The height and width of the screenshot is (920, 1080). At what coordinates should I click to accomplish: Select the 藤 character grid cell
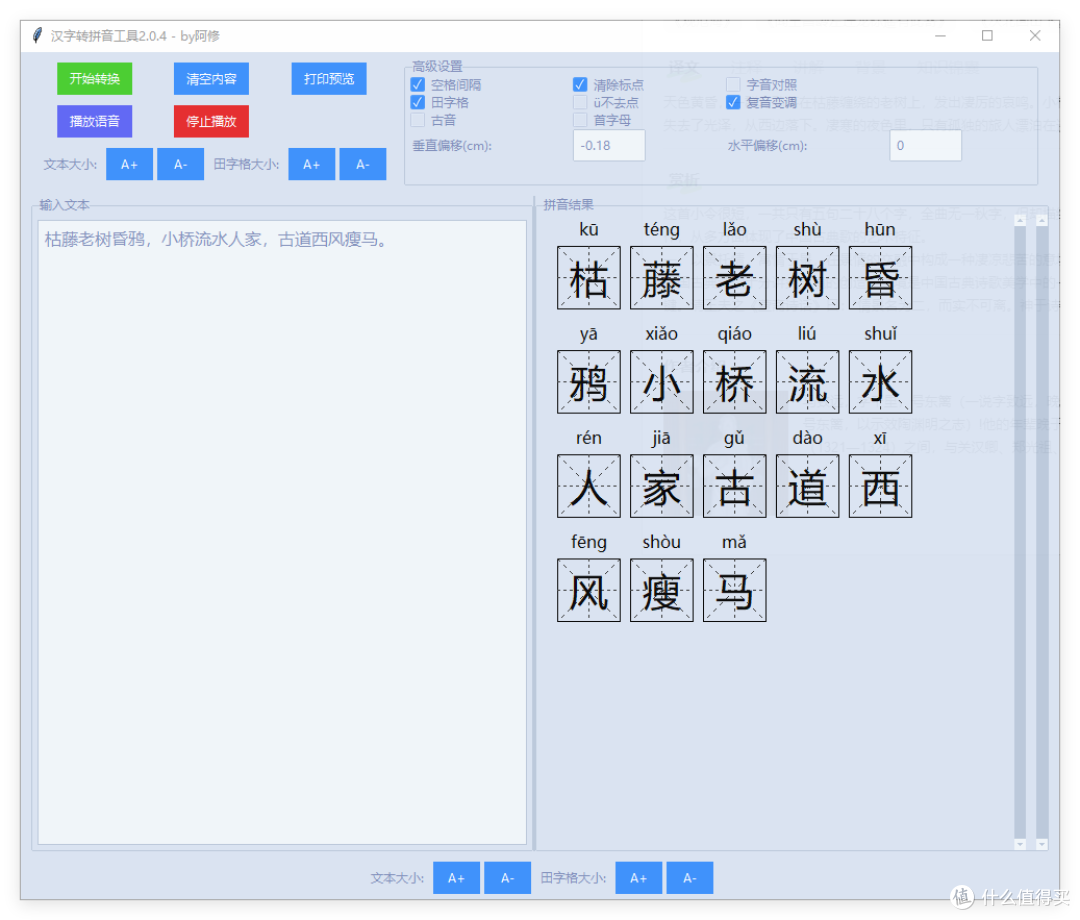click(662, 278)
